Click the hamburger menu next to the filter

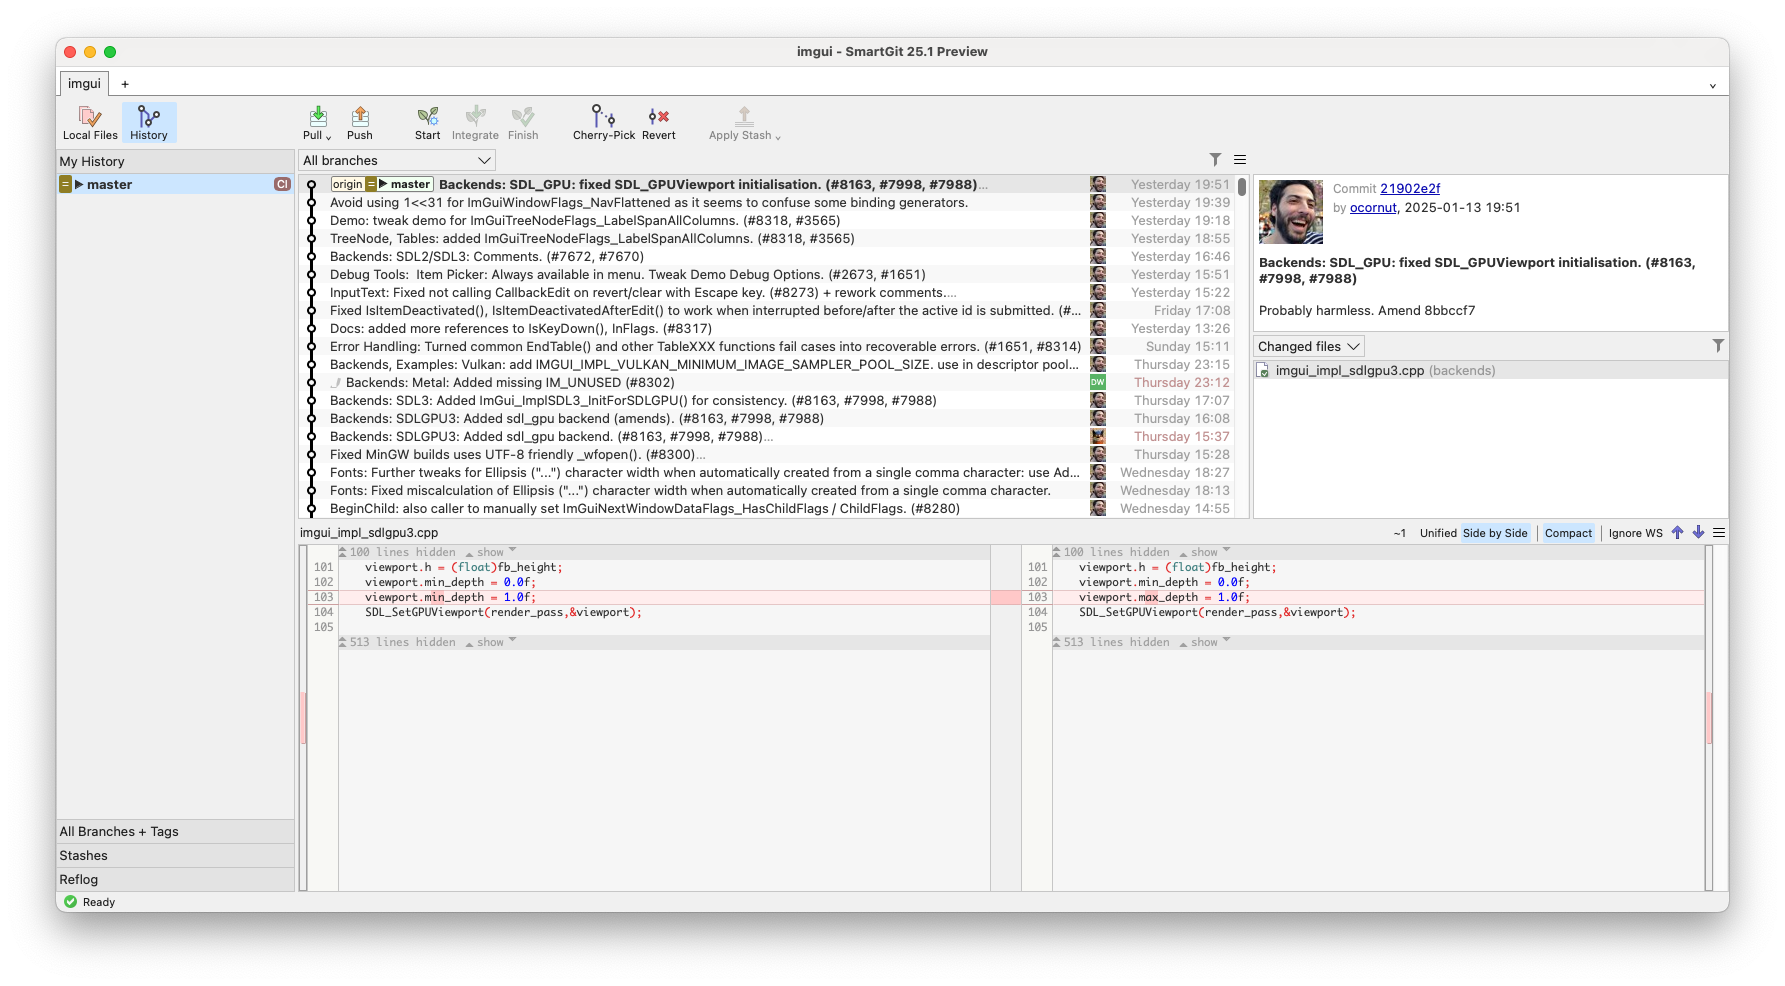tap(1239, 158)
